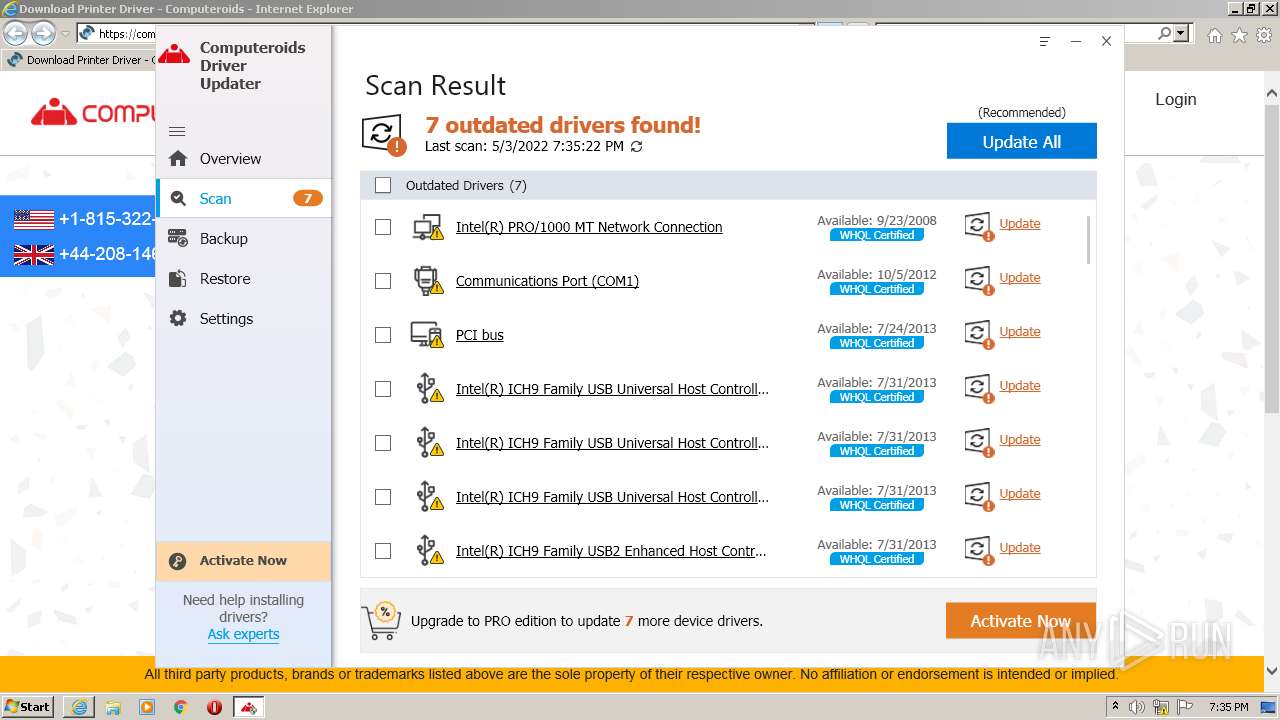Click WHQL Certified badge on PCI bus row
1280x720 pixels.
[877, 343]
